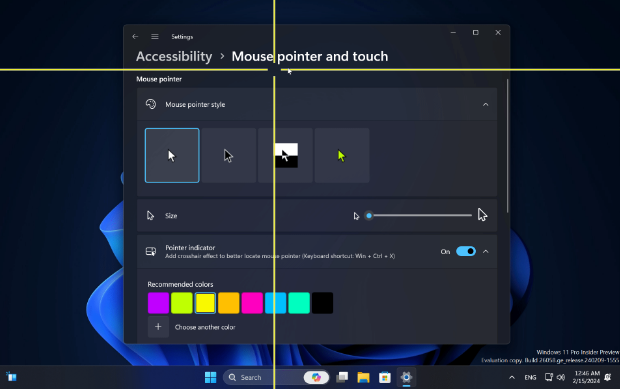This screenshot has width=620, height=389.
Task: Choose the purple recommended color
Action: click(158, 303)
